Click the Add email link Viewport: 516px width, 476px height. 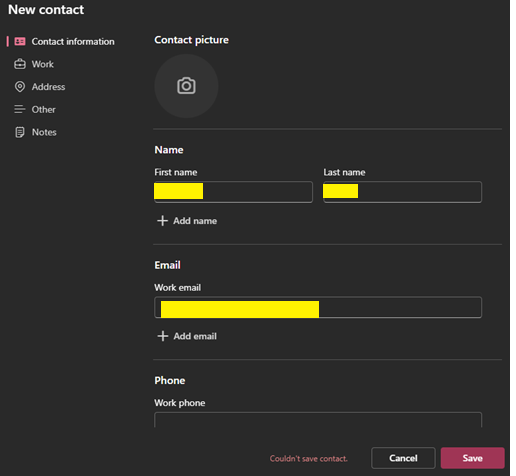click(x=187, y=336)
